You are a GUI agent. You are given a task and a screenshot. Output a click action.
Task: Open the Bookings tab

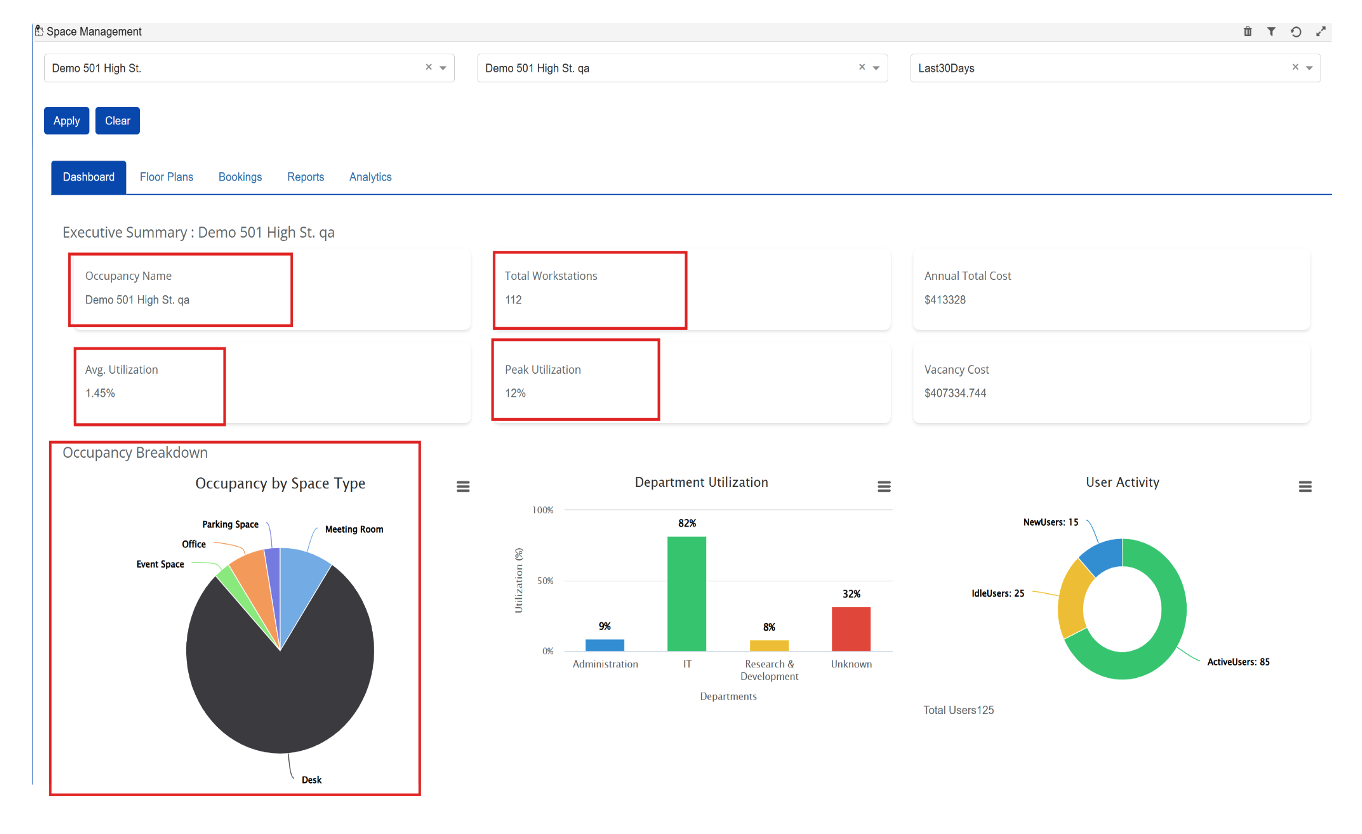[240, 177]
